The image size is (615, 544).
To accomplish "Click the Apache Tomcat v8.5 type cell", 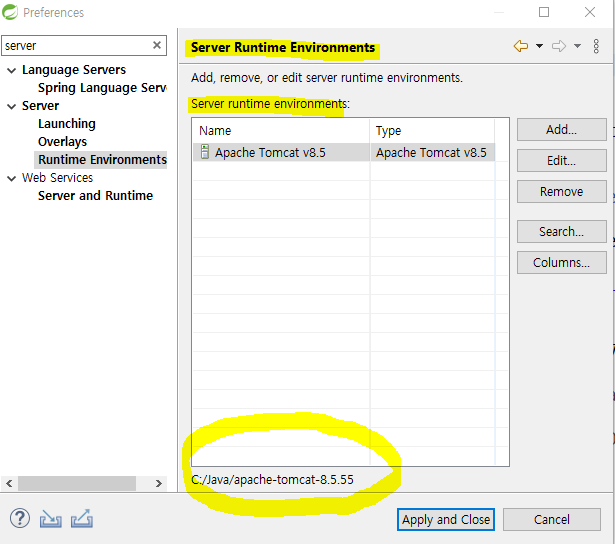I will (x=432, y=152).
